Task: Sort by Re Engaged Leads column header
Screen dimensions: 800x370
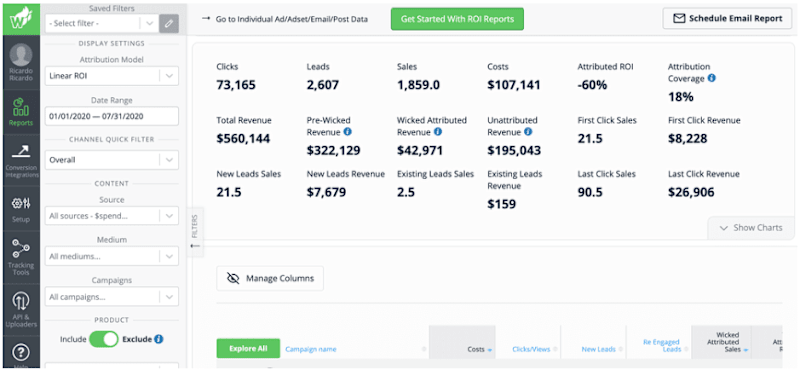Action: [661, 346]
